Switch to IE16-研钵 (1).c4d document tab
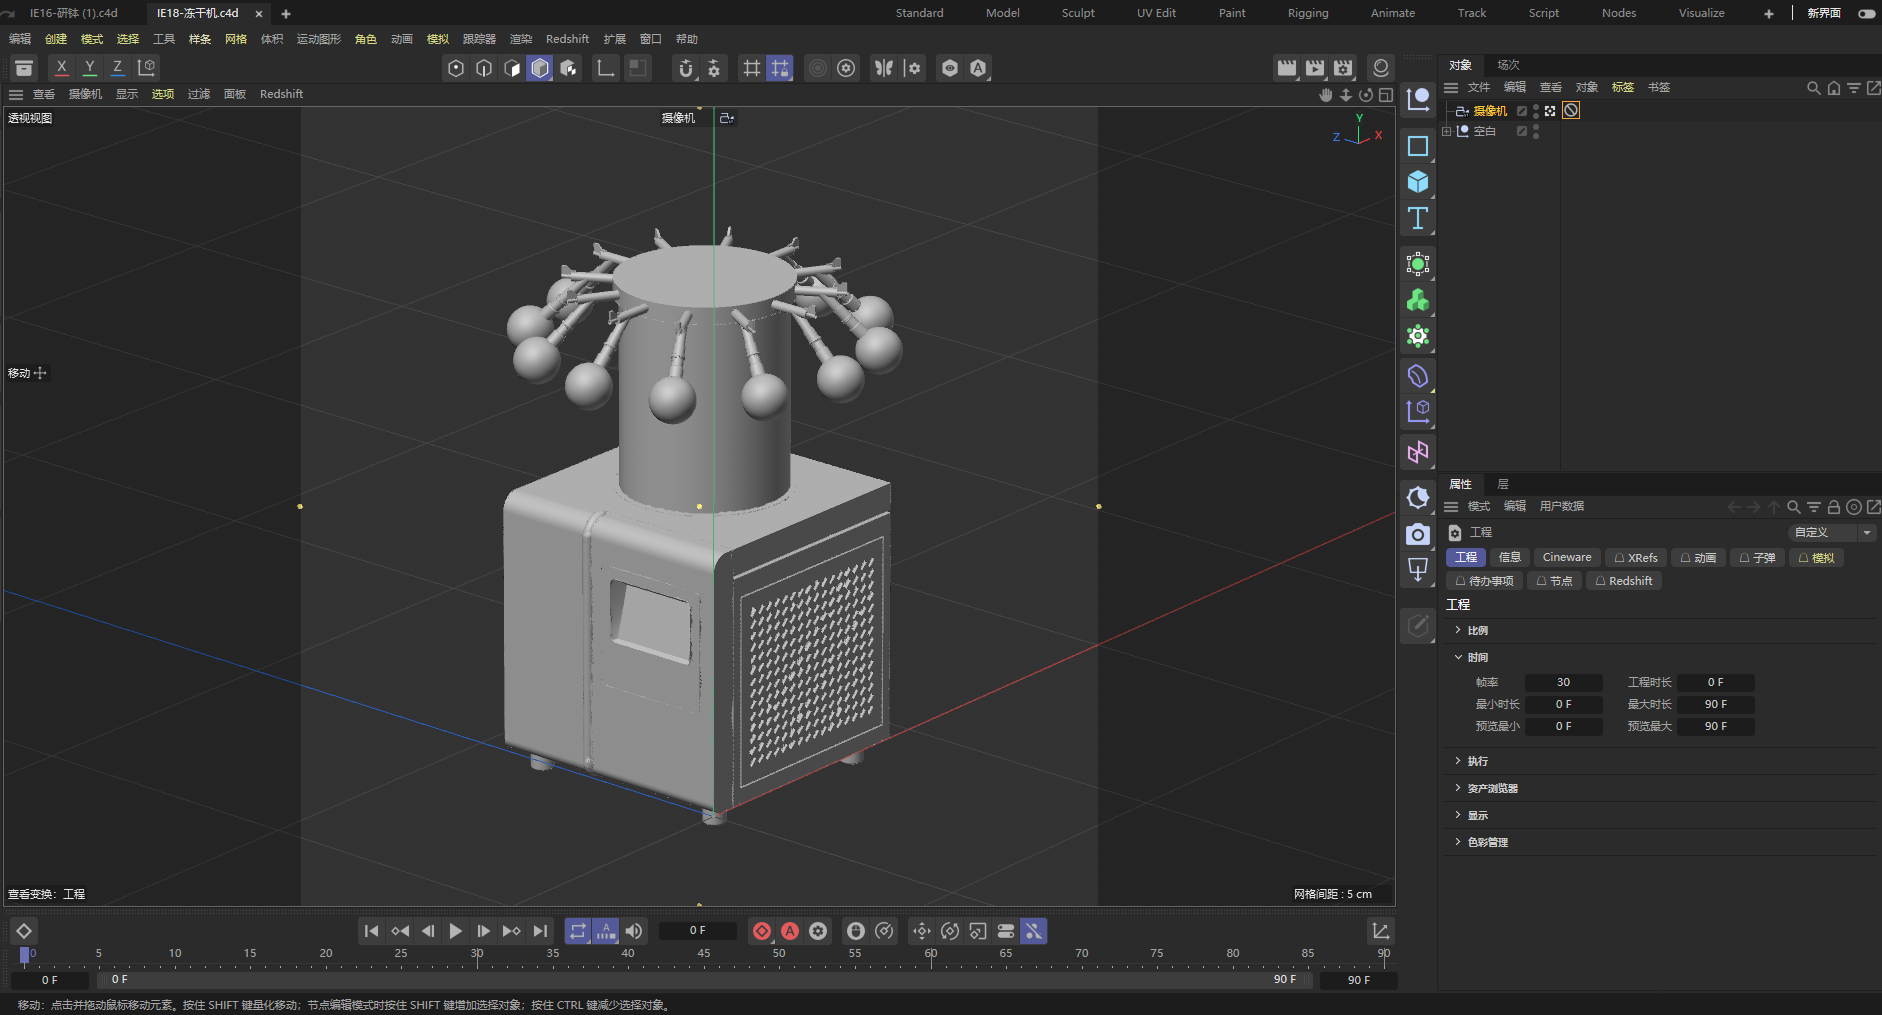1882x1015 pixels. coord(73,13)
